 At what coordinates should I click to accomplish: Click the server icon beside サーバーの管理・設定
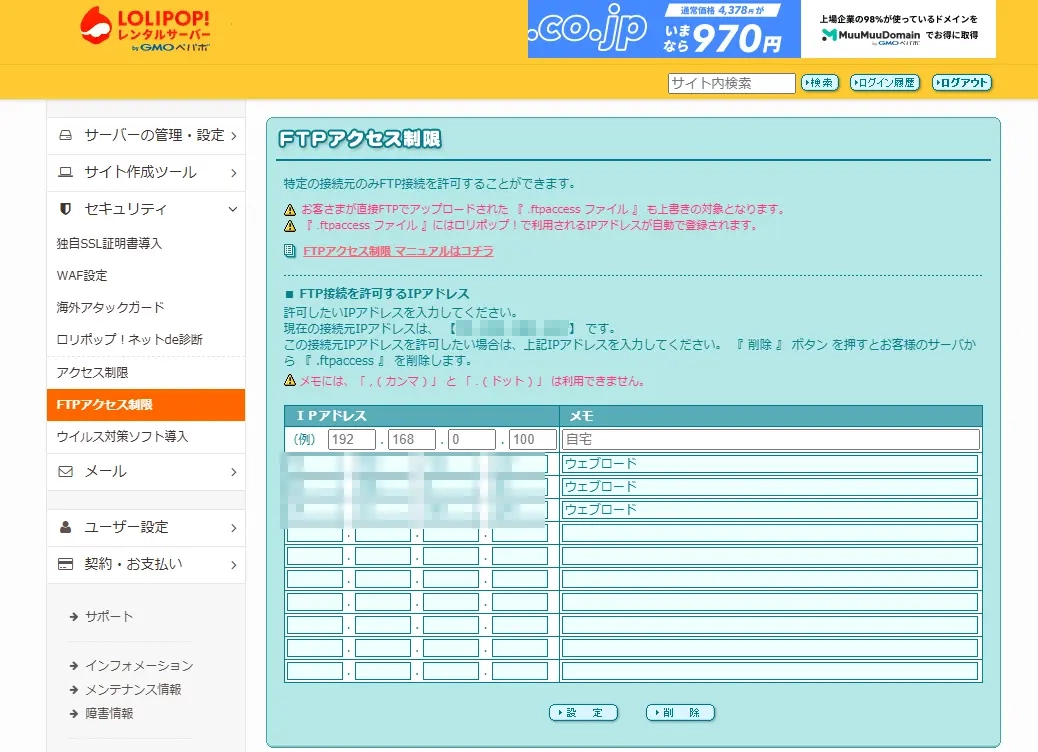coord(66,135)
